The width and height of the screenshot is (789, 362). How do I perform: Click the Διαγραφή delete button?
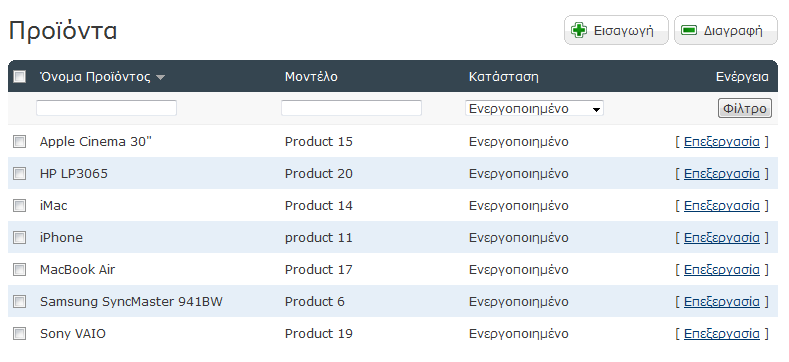726,30
